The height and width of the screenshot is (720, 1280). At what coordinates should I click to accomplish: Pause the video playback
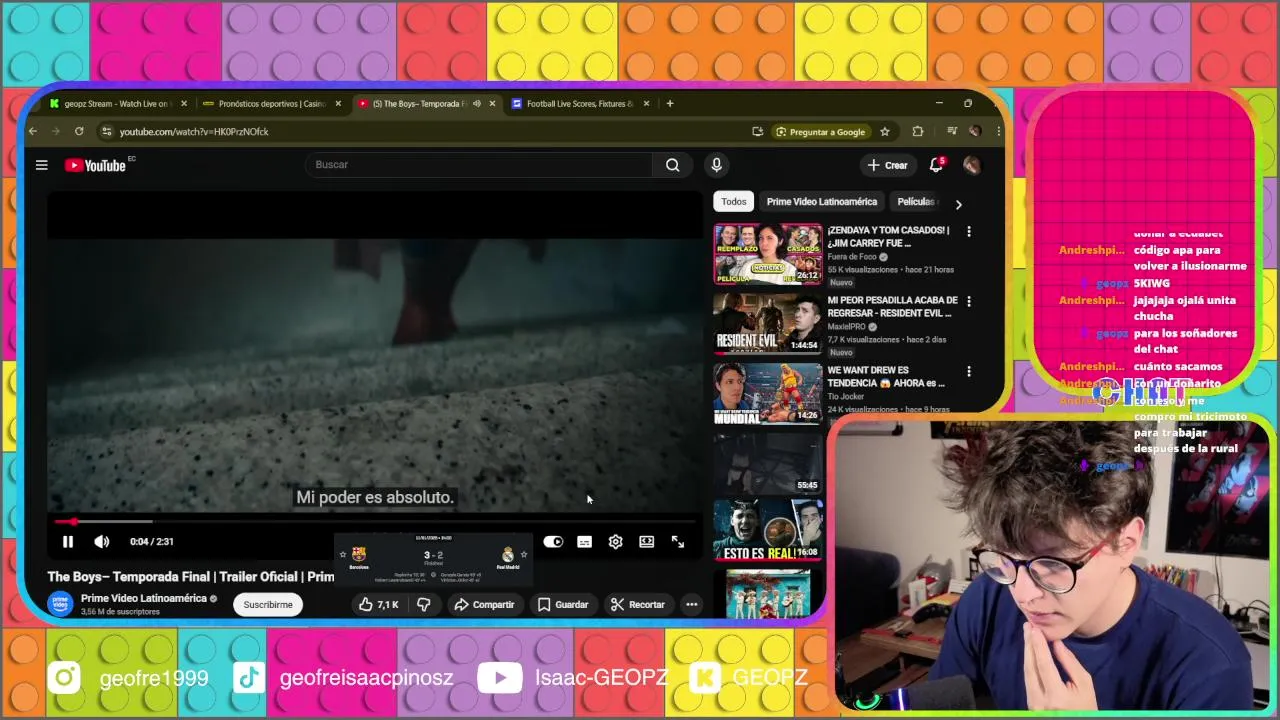click(68, 542)
